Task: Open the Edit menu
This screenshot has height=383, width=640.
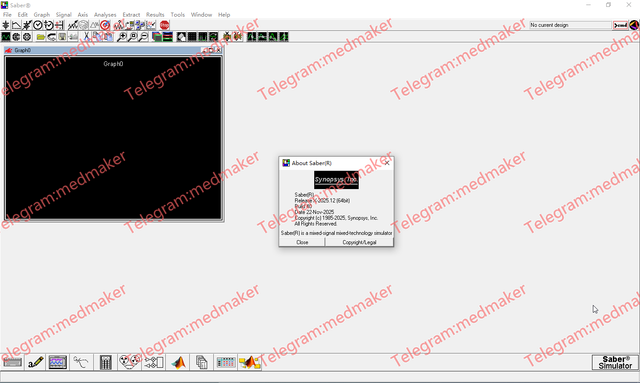Action: pos(22,15)
